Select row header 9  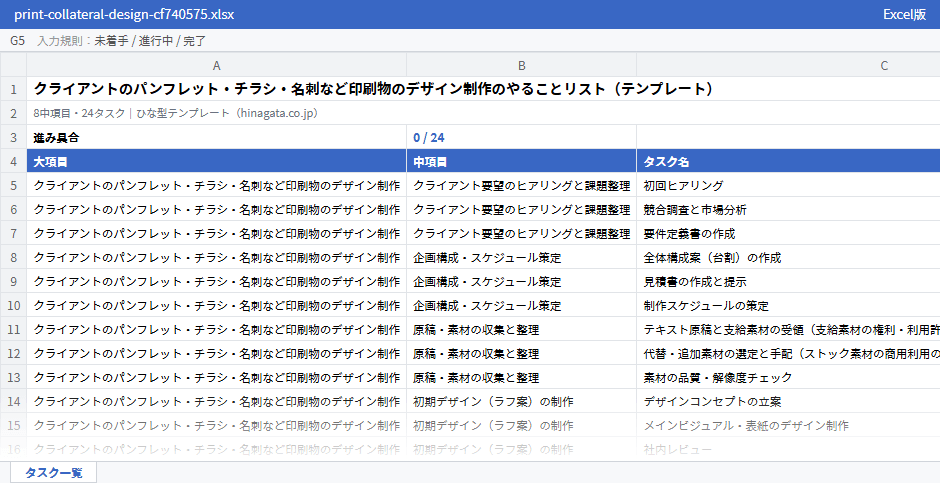click(x=13, y=281)
